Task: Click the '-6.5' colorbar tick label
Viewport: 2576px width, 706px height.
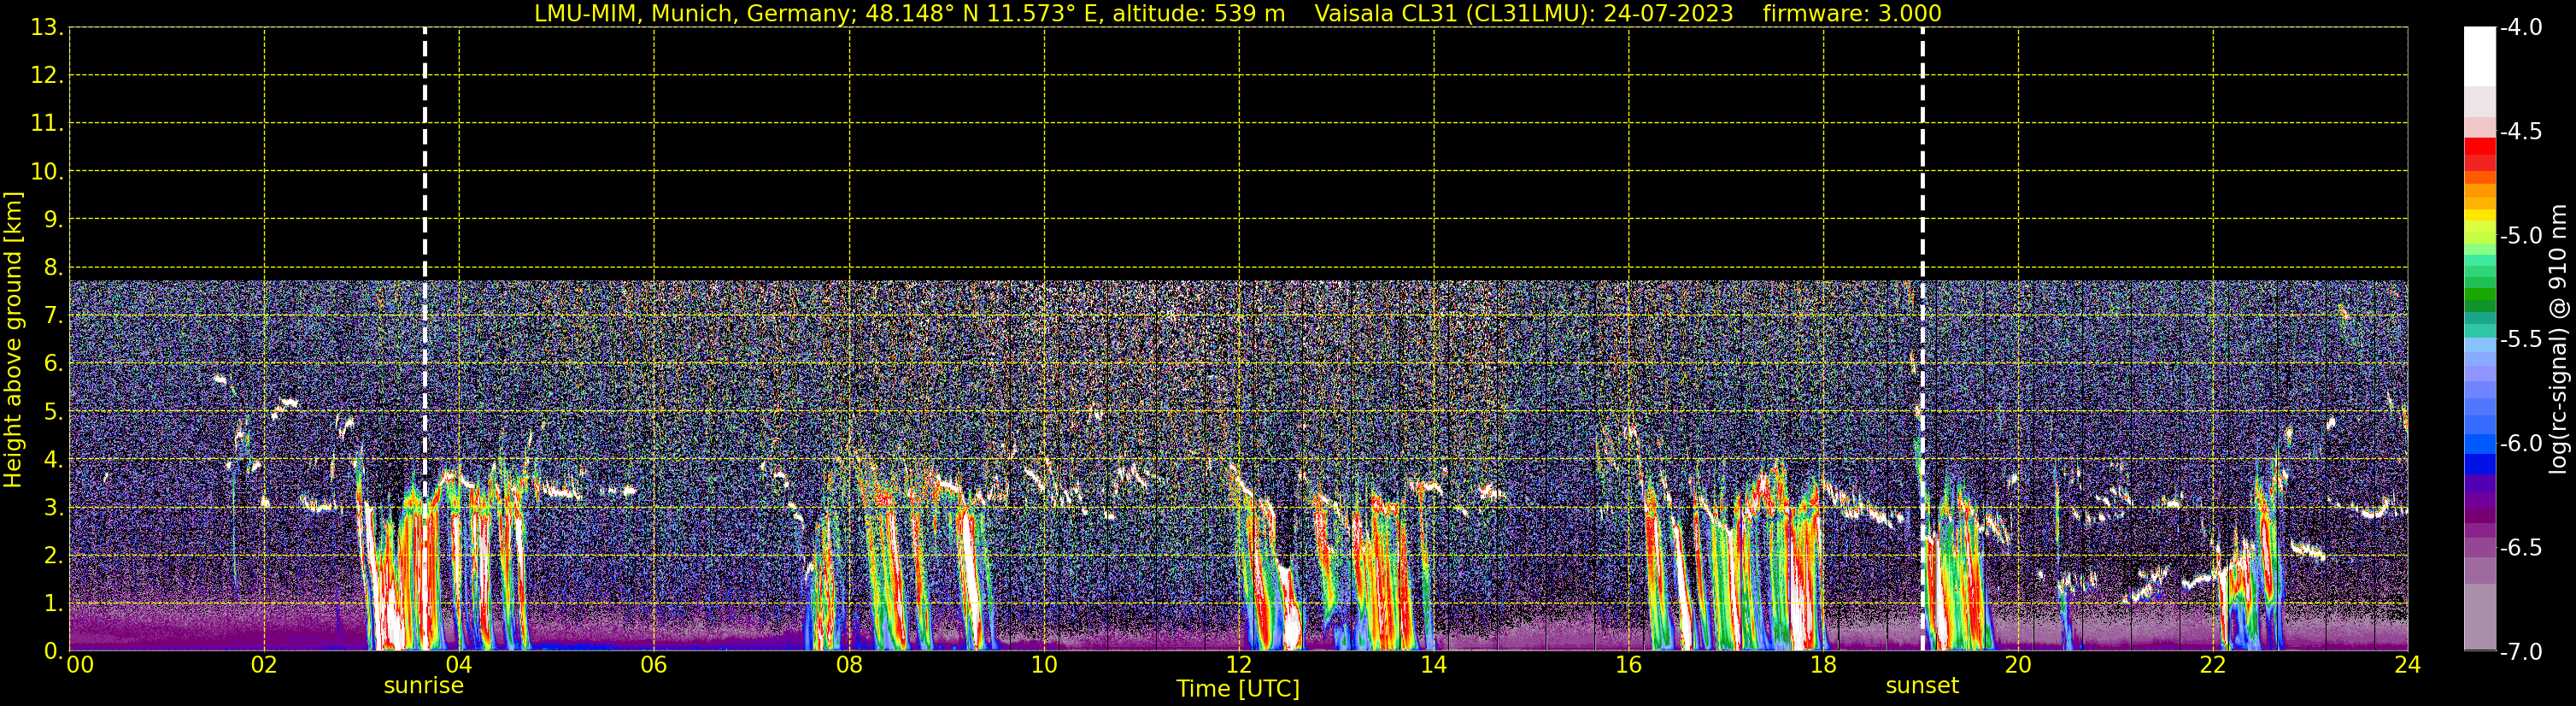Action: click(2521, 547)
